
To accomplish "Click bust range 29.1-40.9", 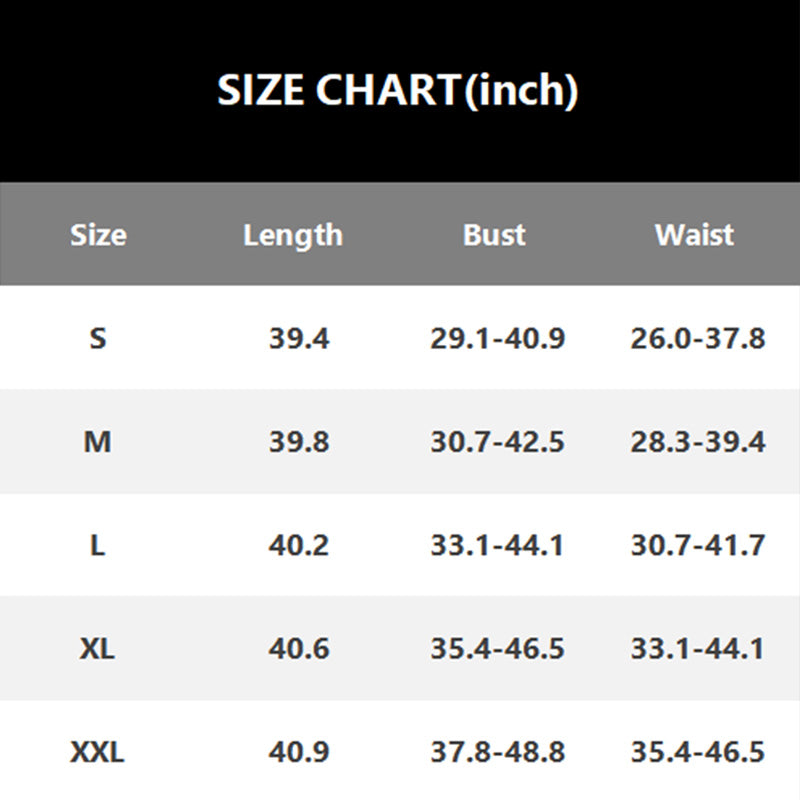I will tap(497, 338).
